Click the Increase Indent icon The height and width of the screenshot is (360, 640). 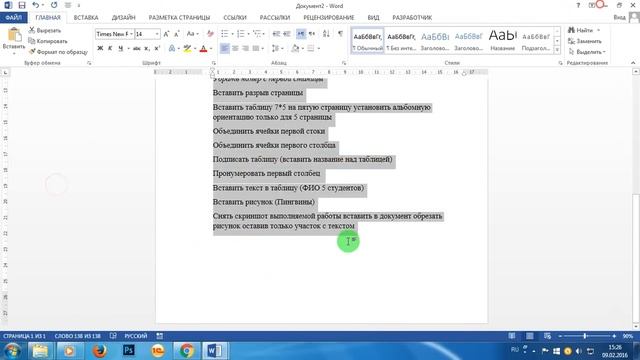tap(287, 34)
